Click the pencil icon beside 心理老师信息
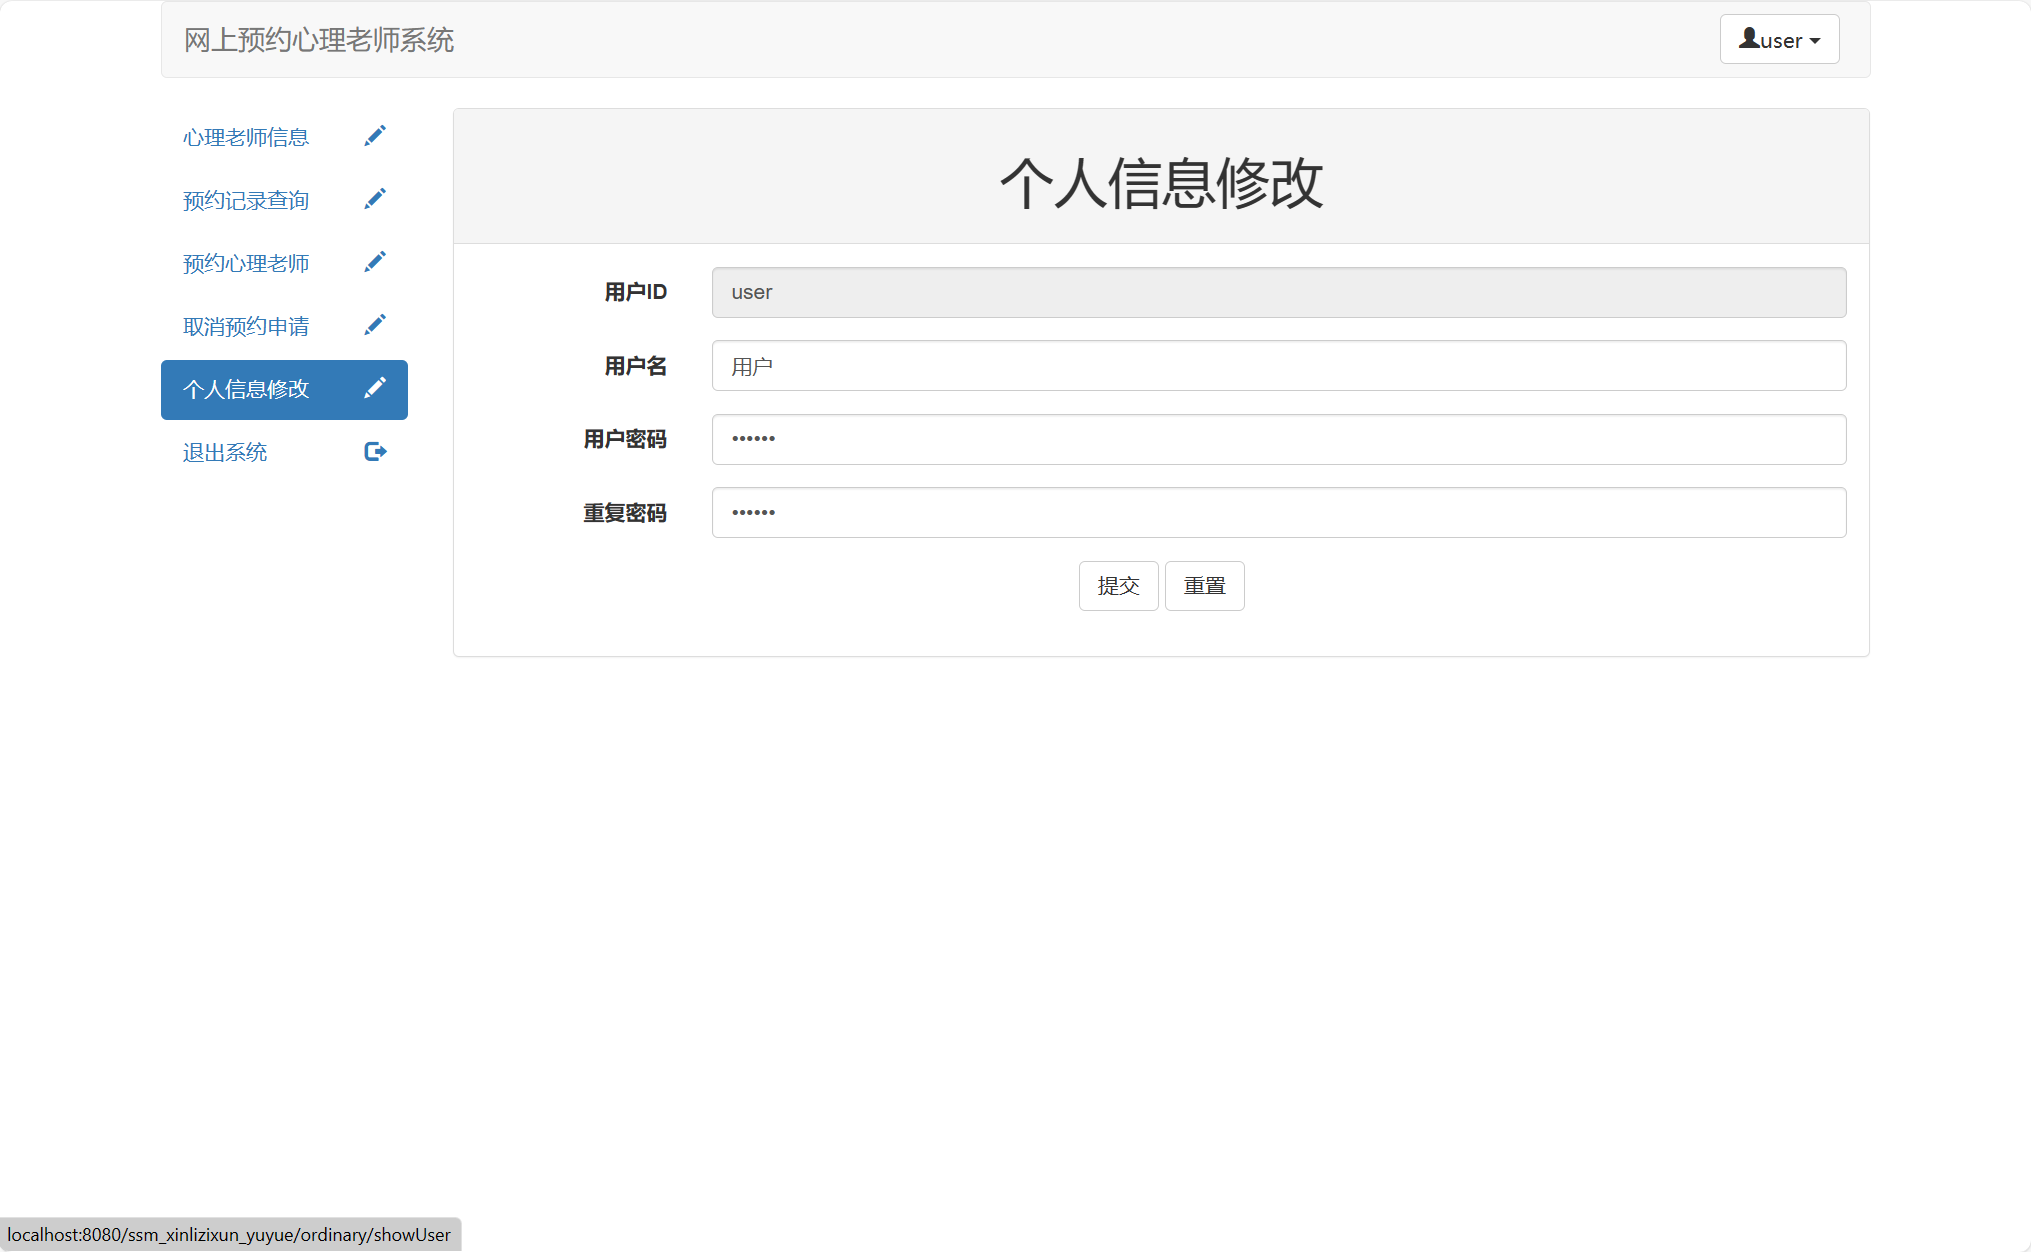Viewport: 2031px width, 1252px height. [375, 135]
